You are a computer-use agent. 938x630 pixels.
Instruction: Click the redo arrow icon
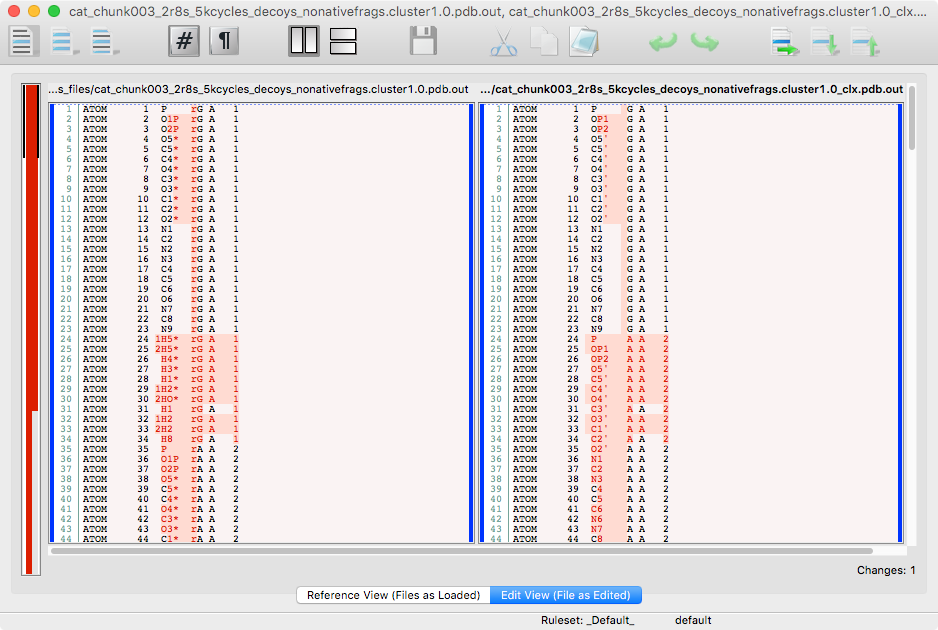(704, 42)
